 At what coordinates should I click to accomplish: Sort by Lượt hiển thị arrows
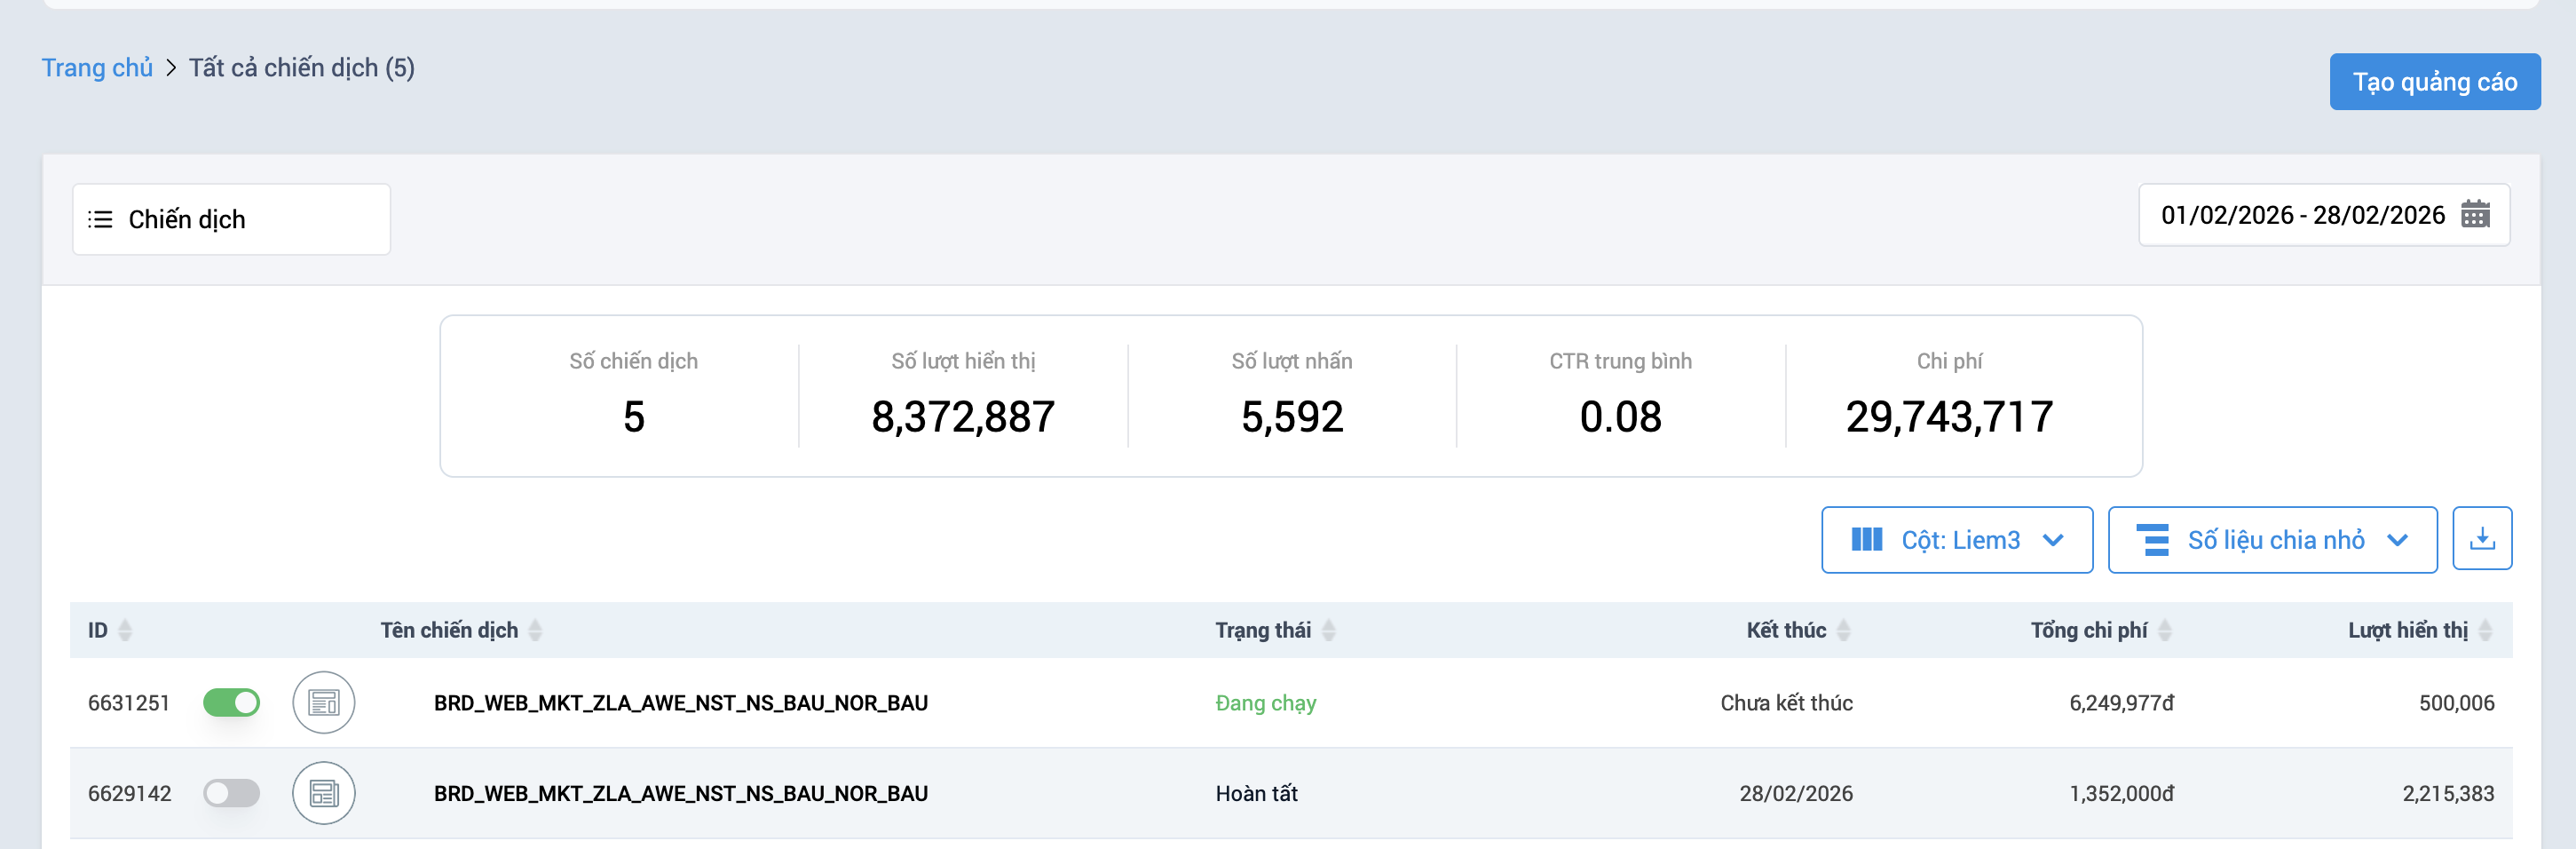[x=2485, y=630]
